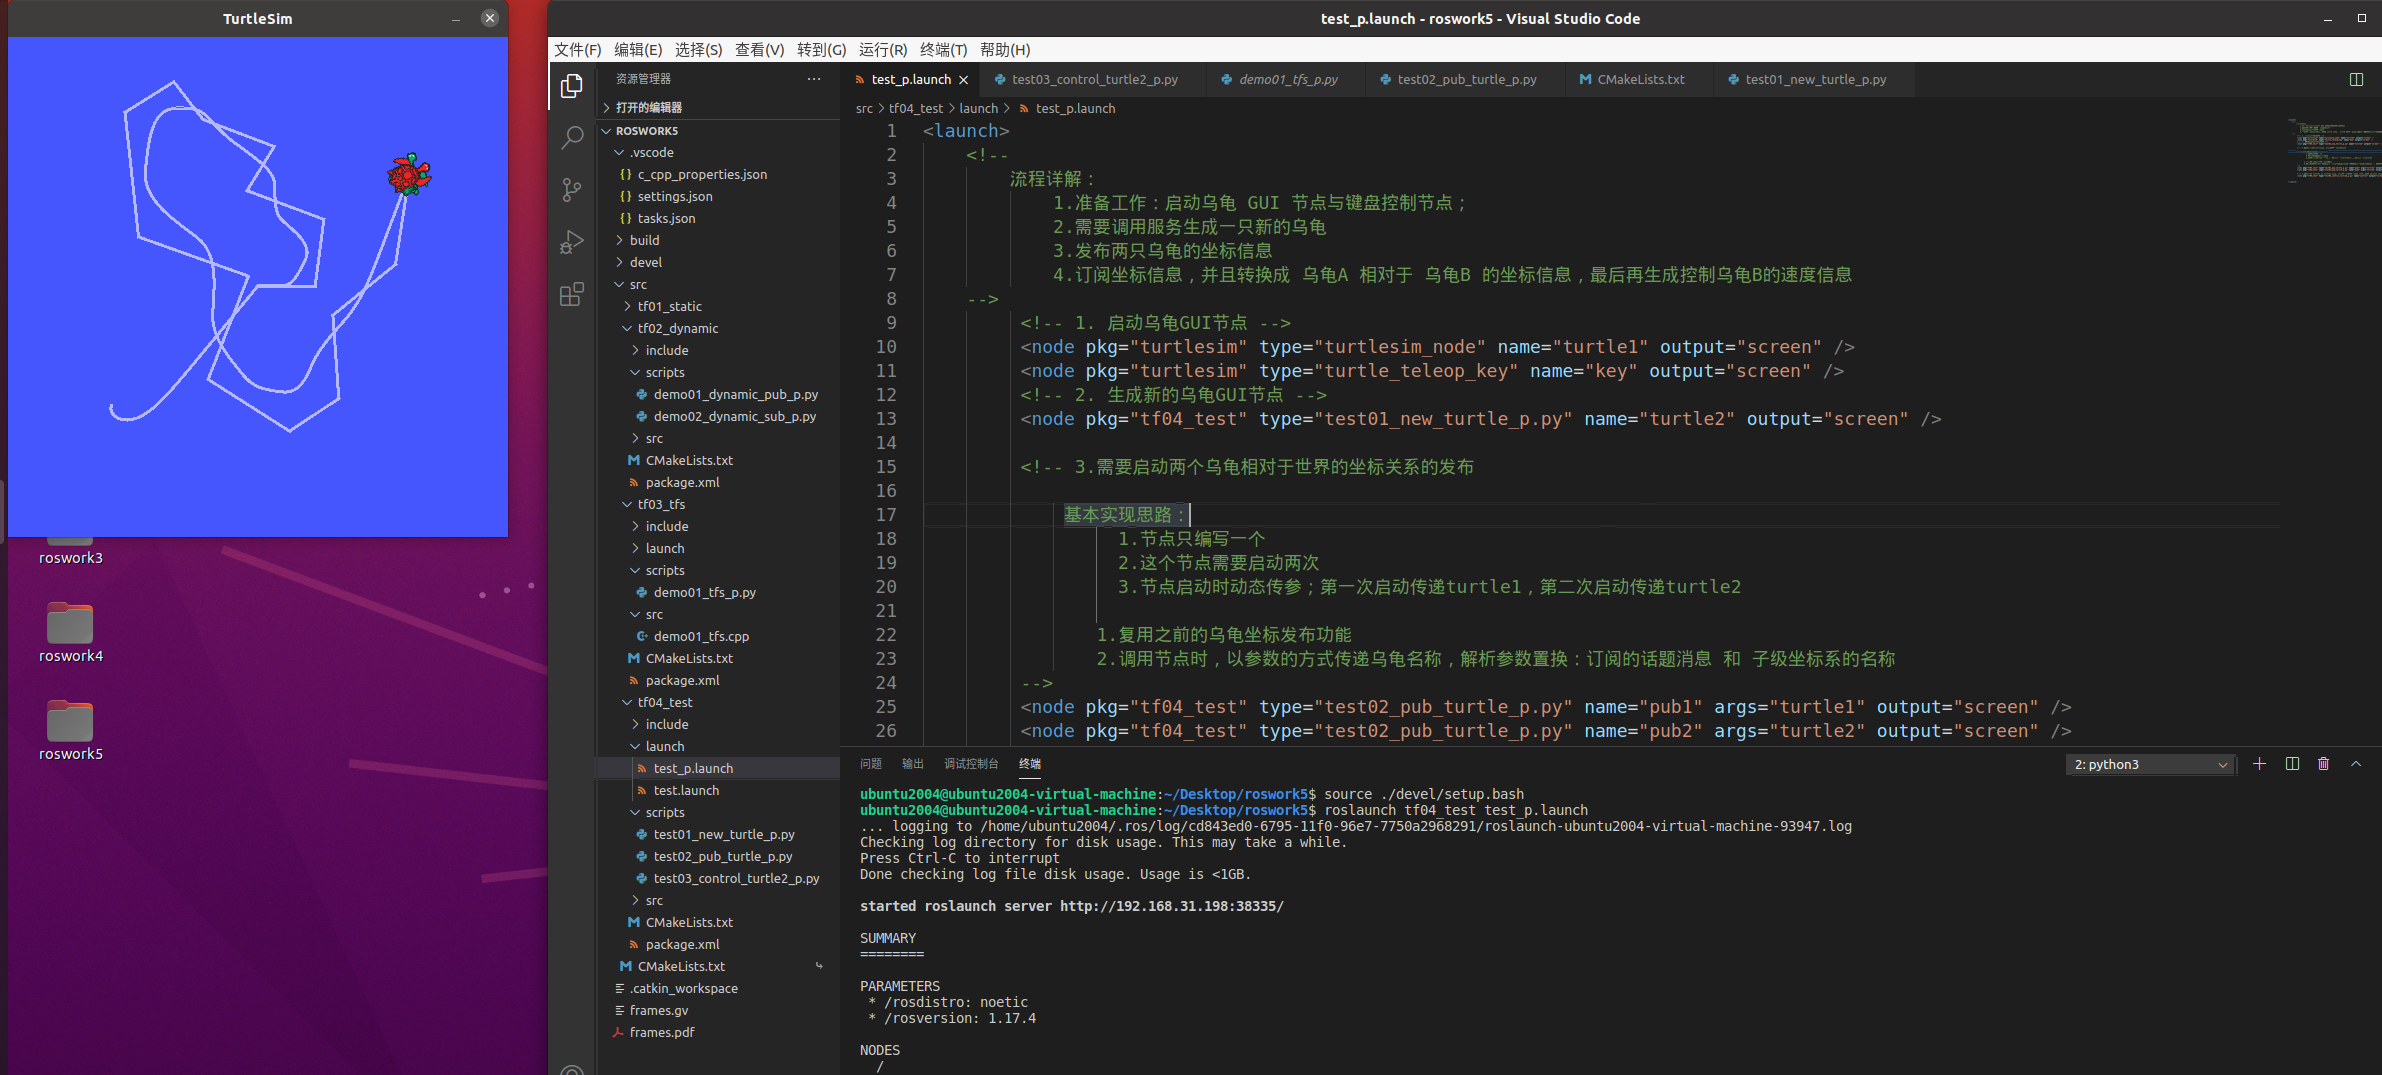
Task: Switch to the test01_new_turtle_p.py editor tab
Action: tap(1815, 79)
